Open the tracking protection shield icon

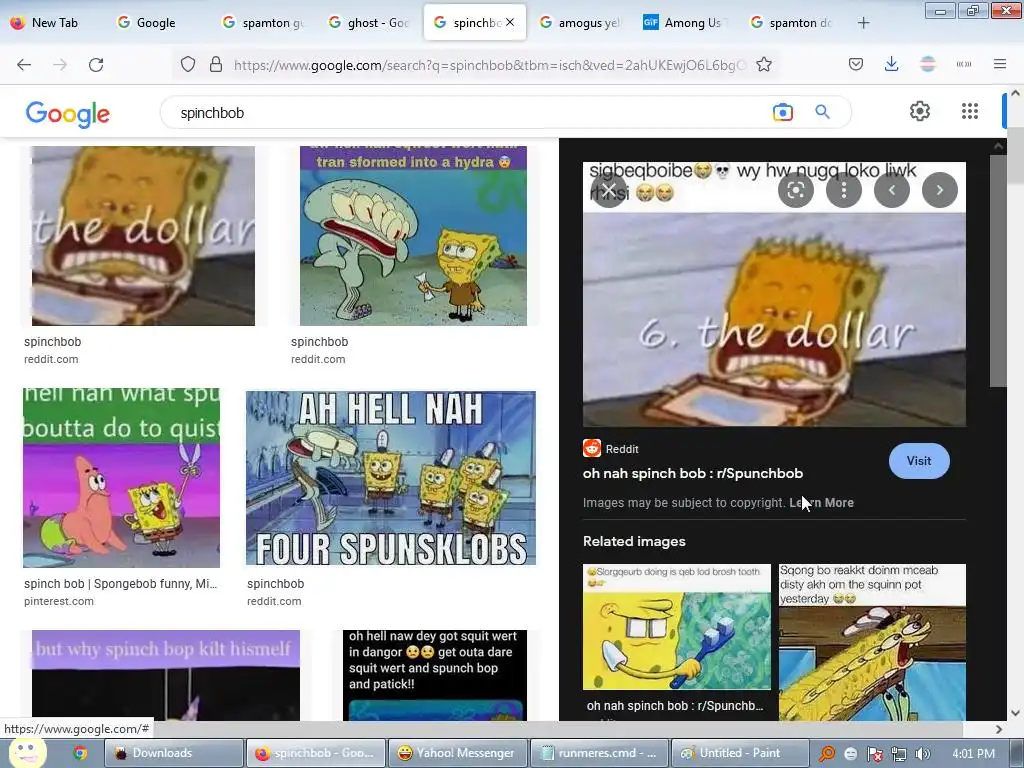click(188, 65)
